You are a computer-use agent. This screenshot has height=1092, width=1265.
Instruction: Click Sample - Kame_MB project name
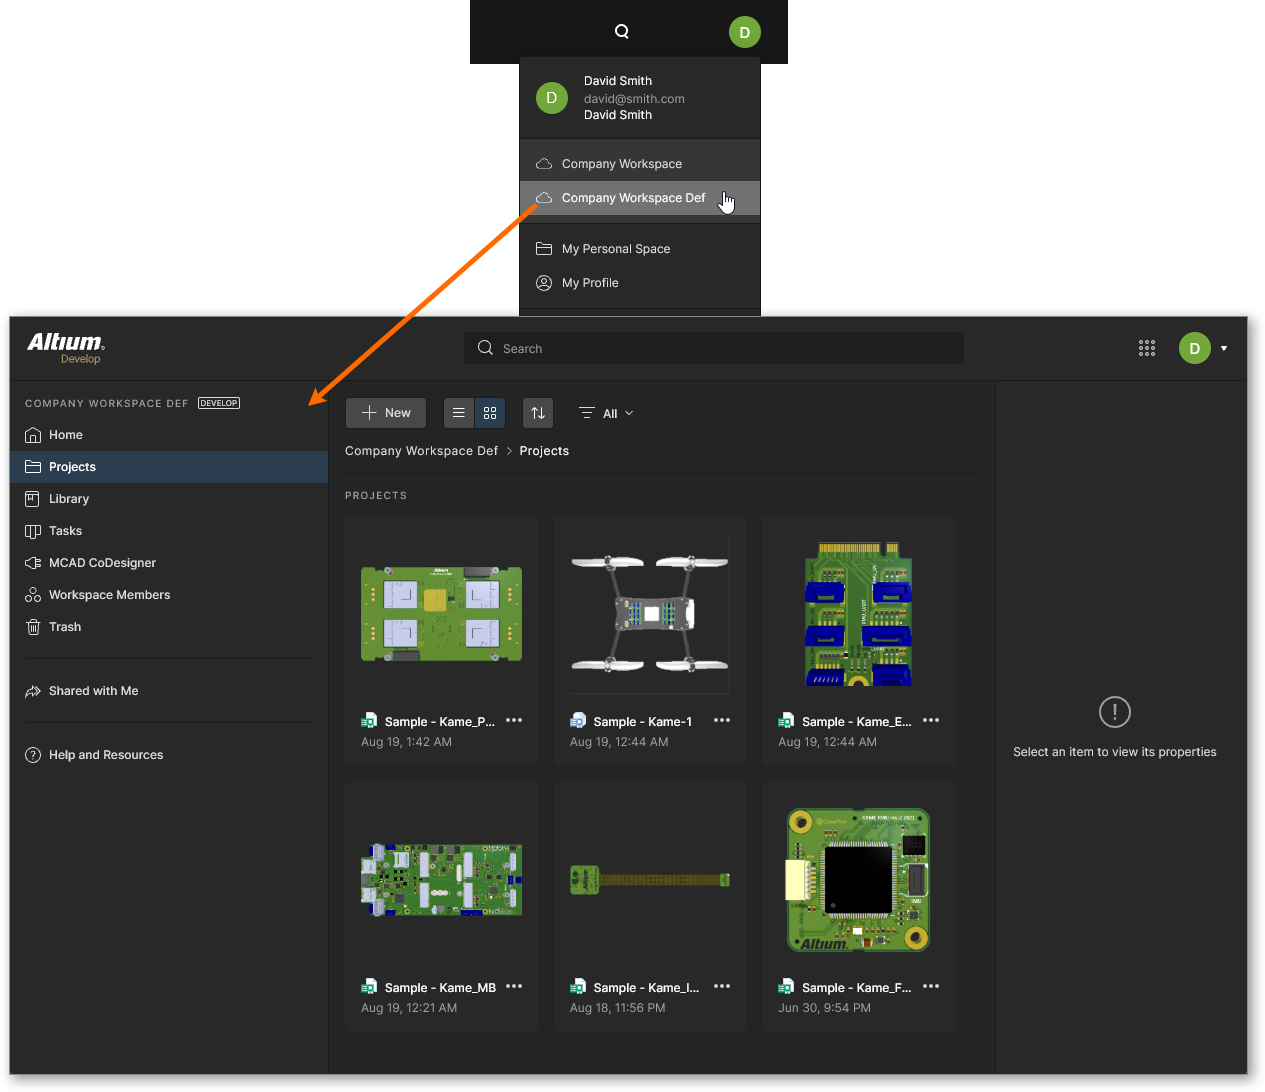pos(440,988)
